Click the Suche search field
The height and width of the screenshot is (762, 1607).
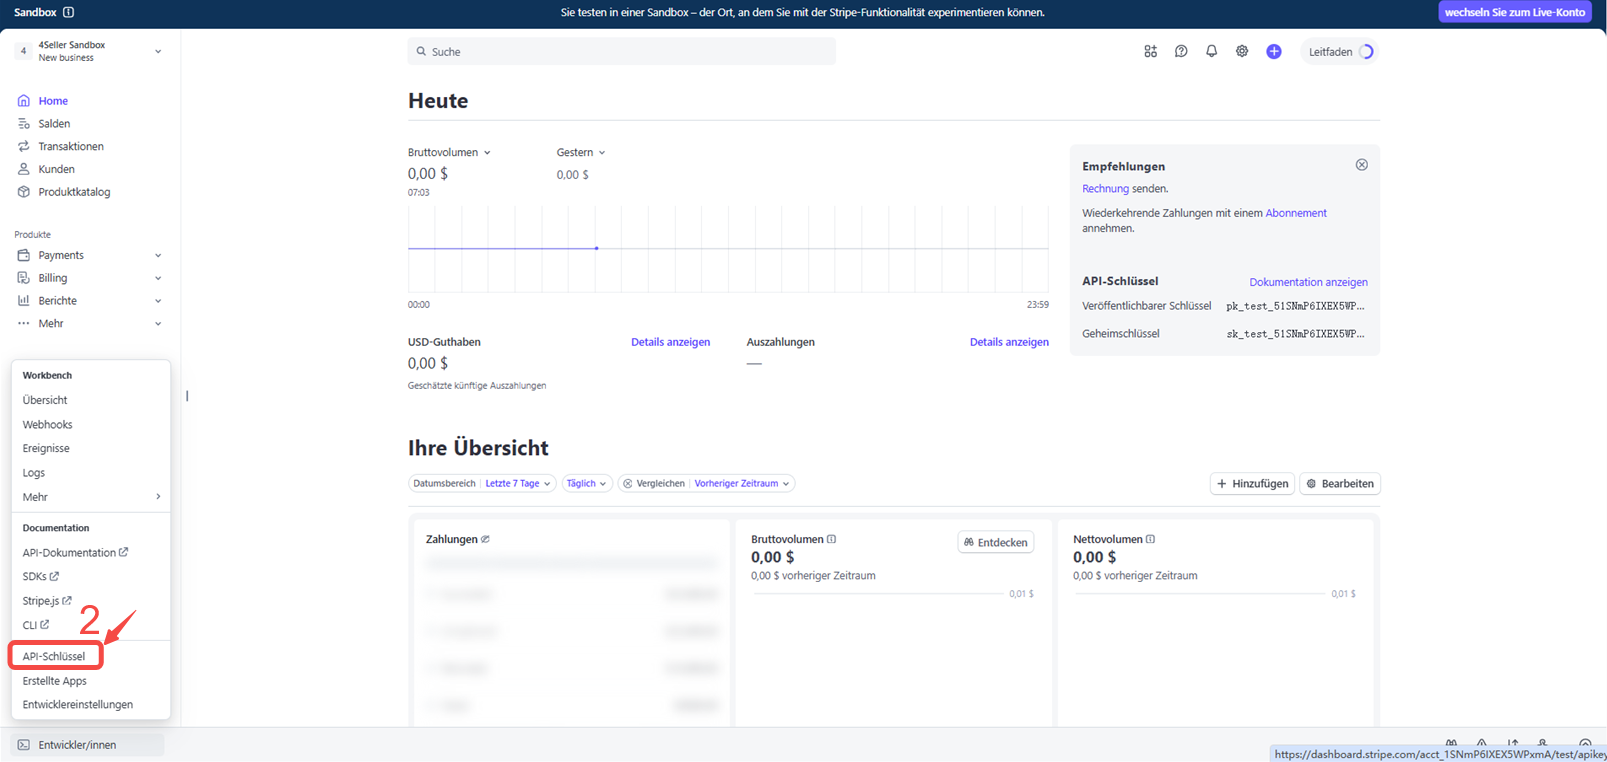click(621, 51)
